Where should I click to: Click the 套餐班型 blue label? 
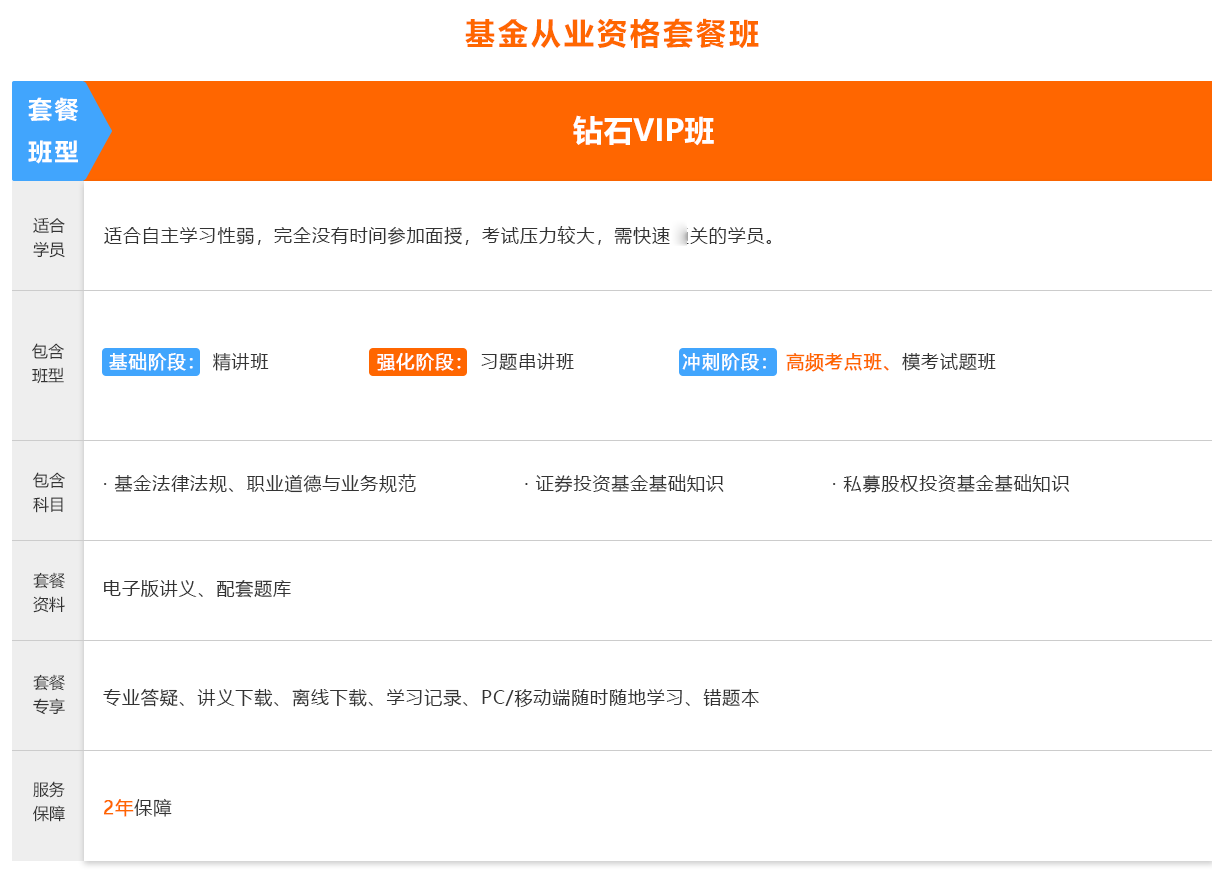click(x=53, y=131)
